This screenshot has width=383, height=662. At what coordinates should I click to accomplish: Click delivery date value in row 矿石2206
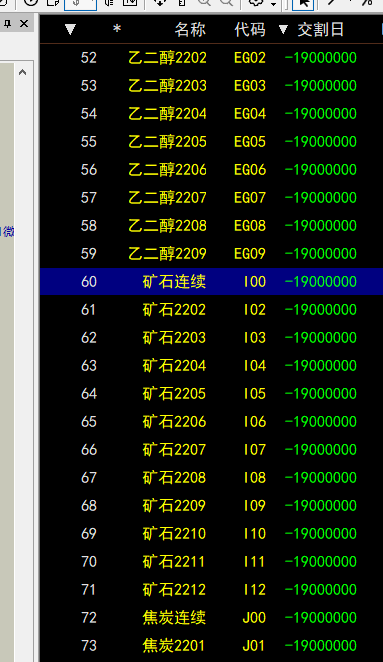[321, 421]
